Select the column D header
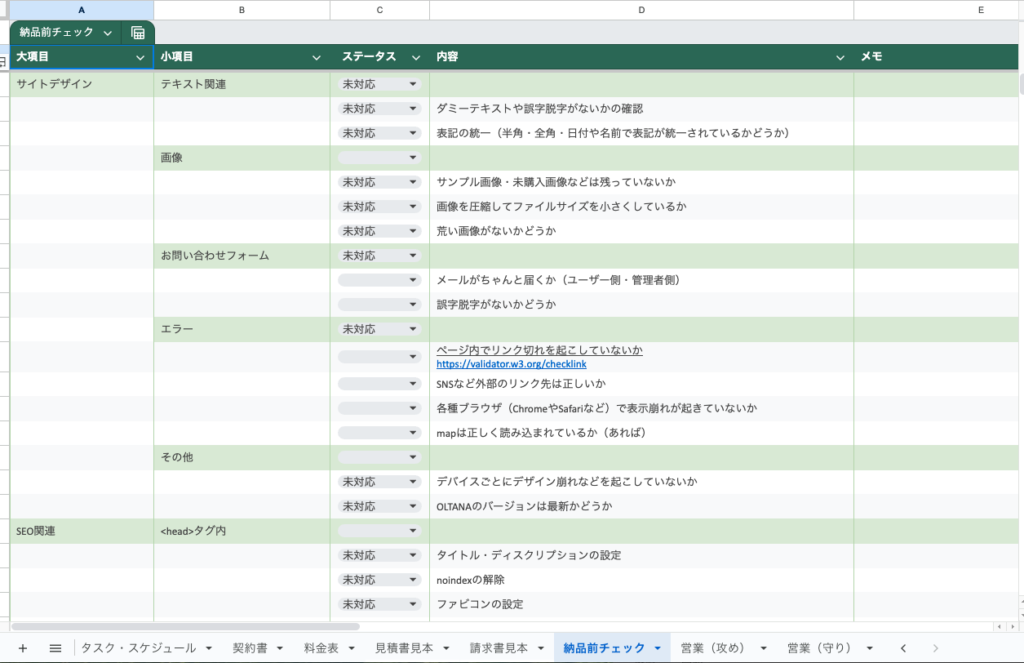The height and width of the screenshot is (663, 1024). coord(641,9)
